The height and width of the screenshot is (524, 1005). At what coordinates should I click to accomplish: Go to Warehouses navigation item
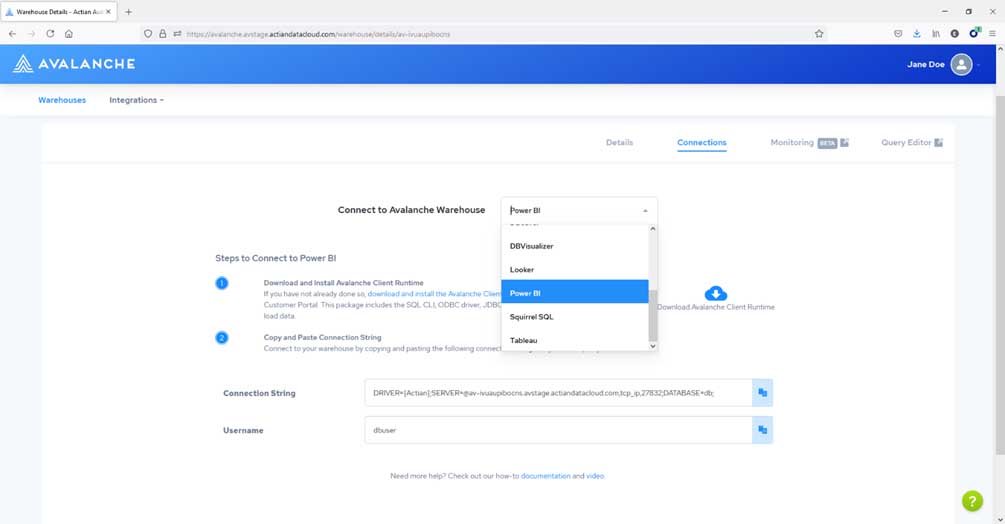62,100
